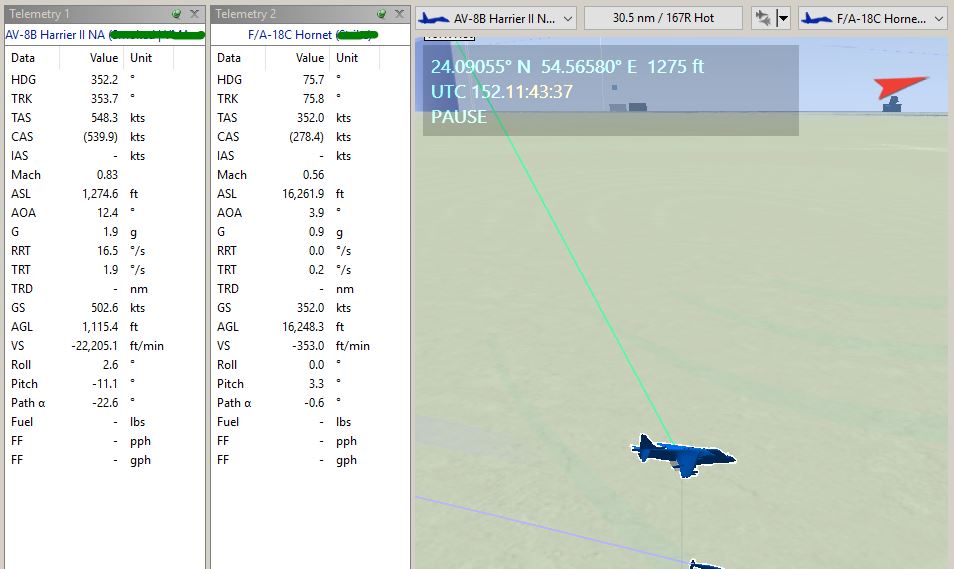The height and width of the screenshot is (569, 954).
Task: Click the Unit column header in Telemetry 2
Action: tap(347, 58)
